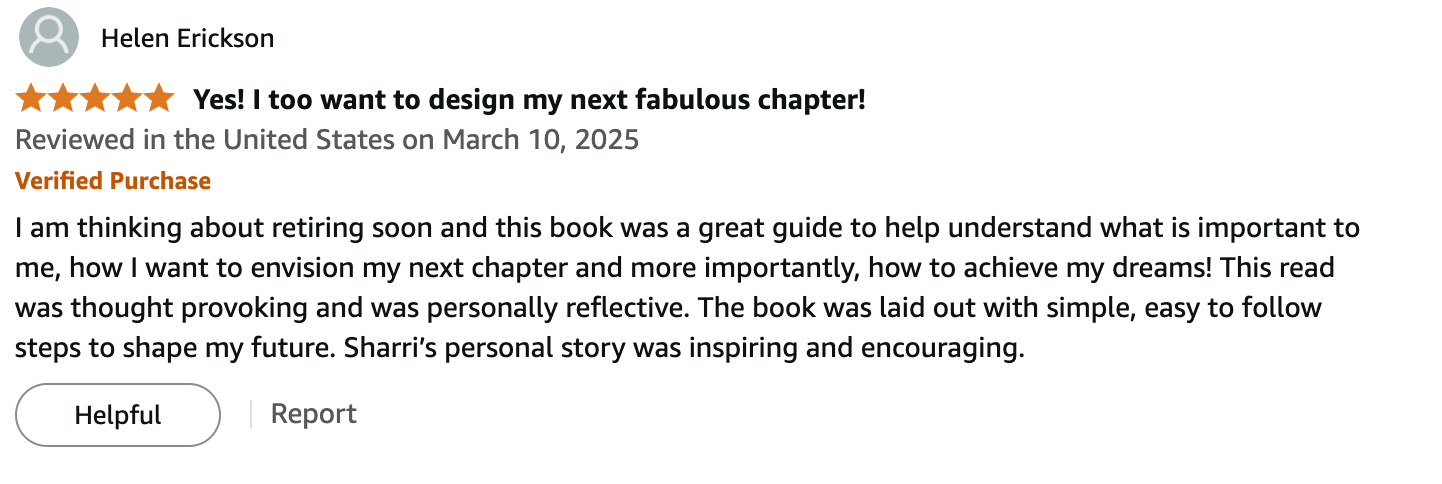Click the first line of review body
This screenshot has width=1442, height=484.
688,228
